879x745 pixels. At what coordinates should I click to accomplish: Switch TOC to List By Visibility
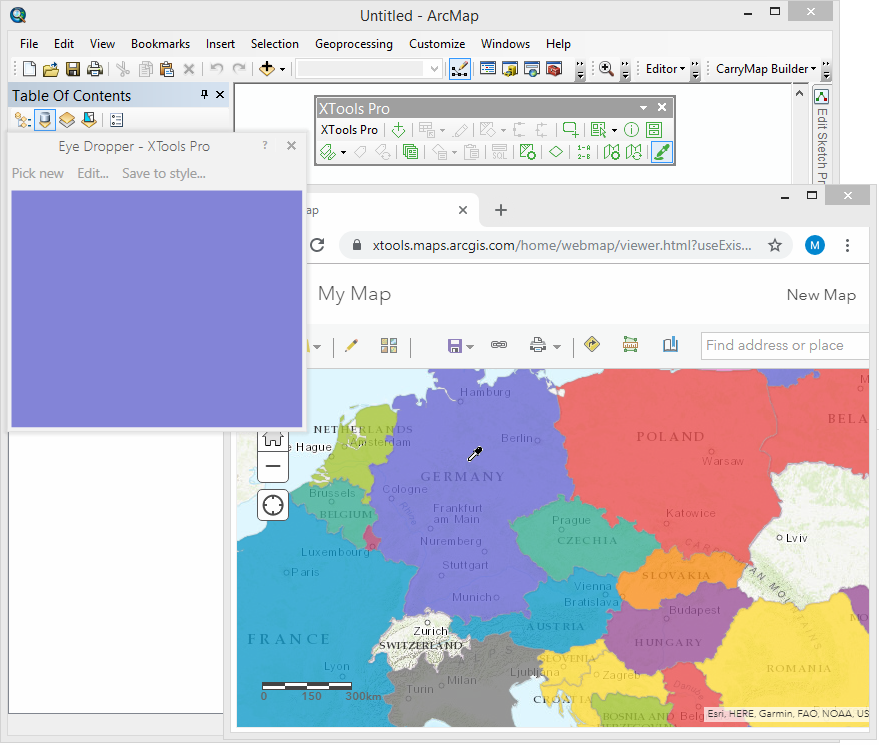67,120
